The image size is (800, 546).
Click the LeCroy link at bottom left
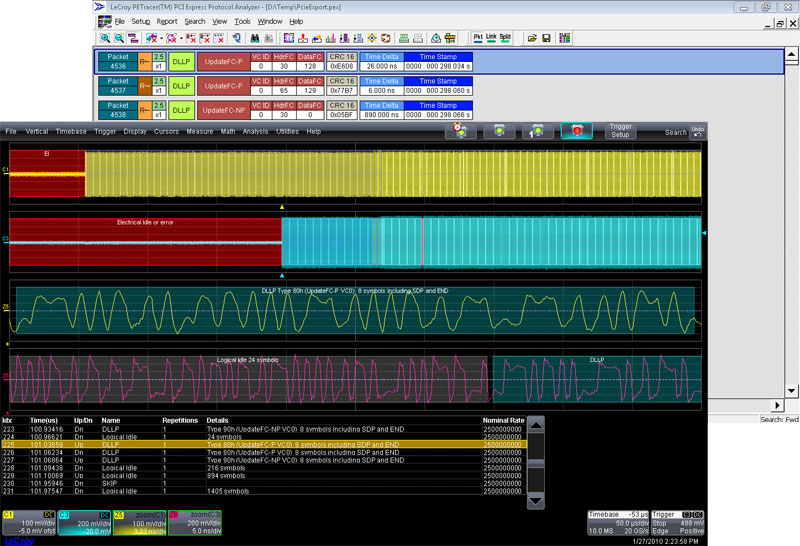point(19,540)
